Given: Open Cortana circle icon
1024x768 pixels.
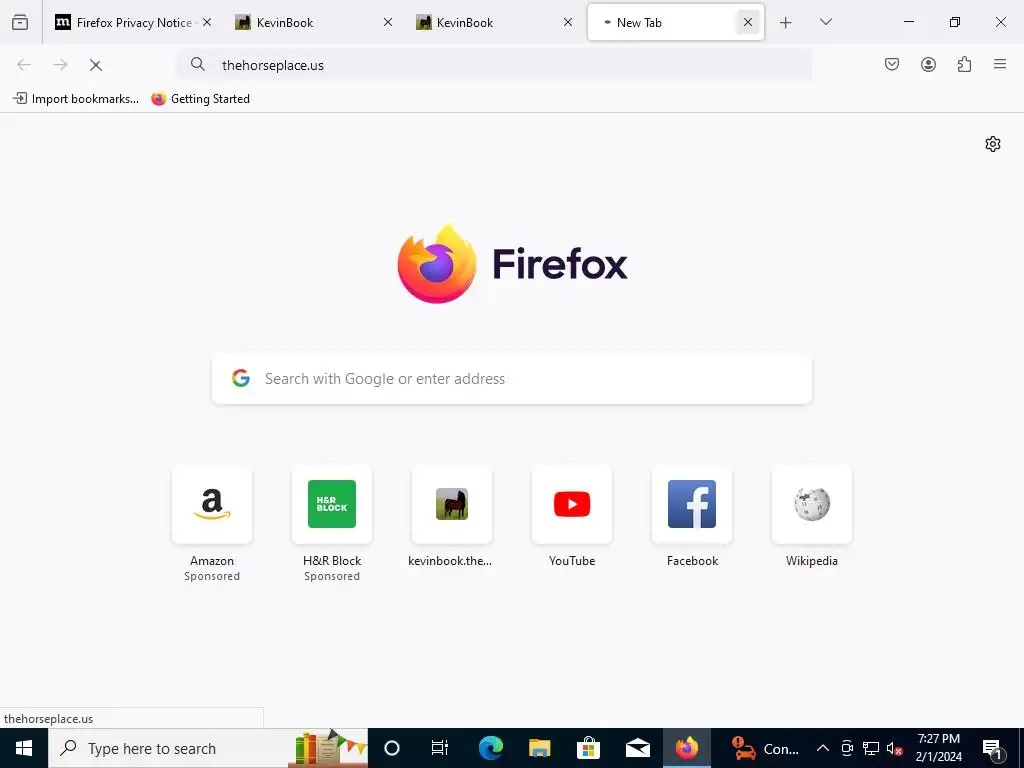Looking at the screenshot, I should pyautogui.click(x=392, y=748).
